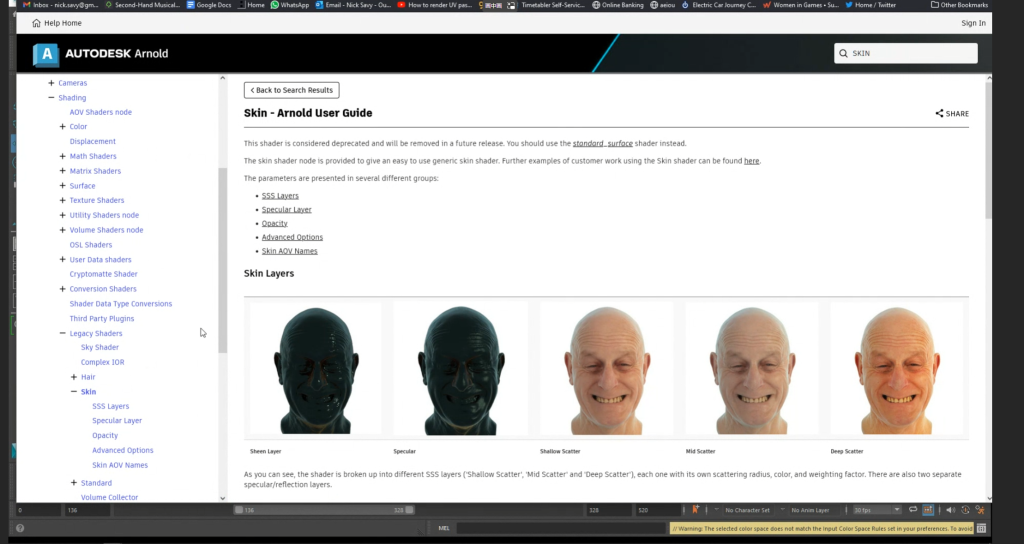Open Opacity link in content list

coord(274,223)
